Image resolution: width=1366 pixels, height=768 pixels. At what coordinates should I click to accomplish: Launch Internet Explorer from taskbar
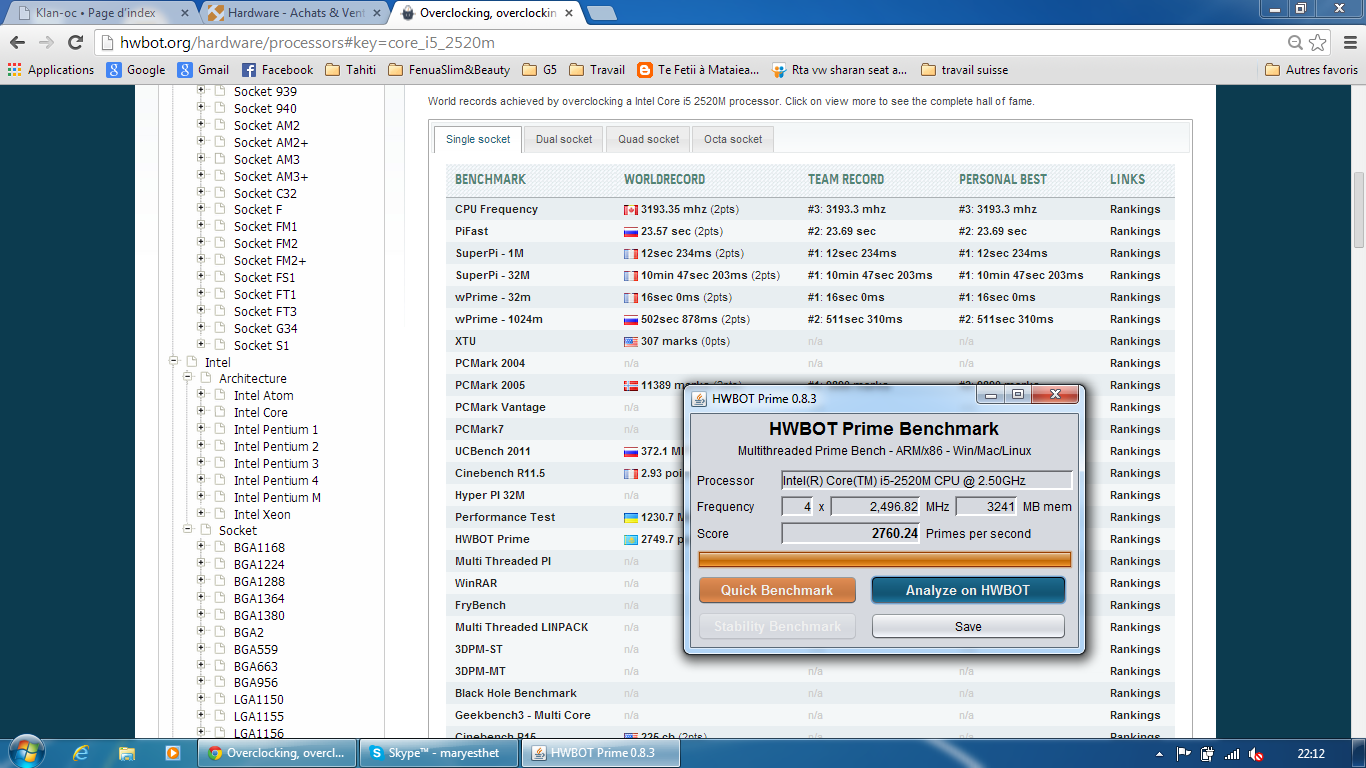point(81,753)
